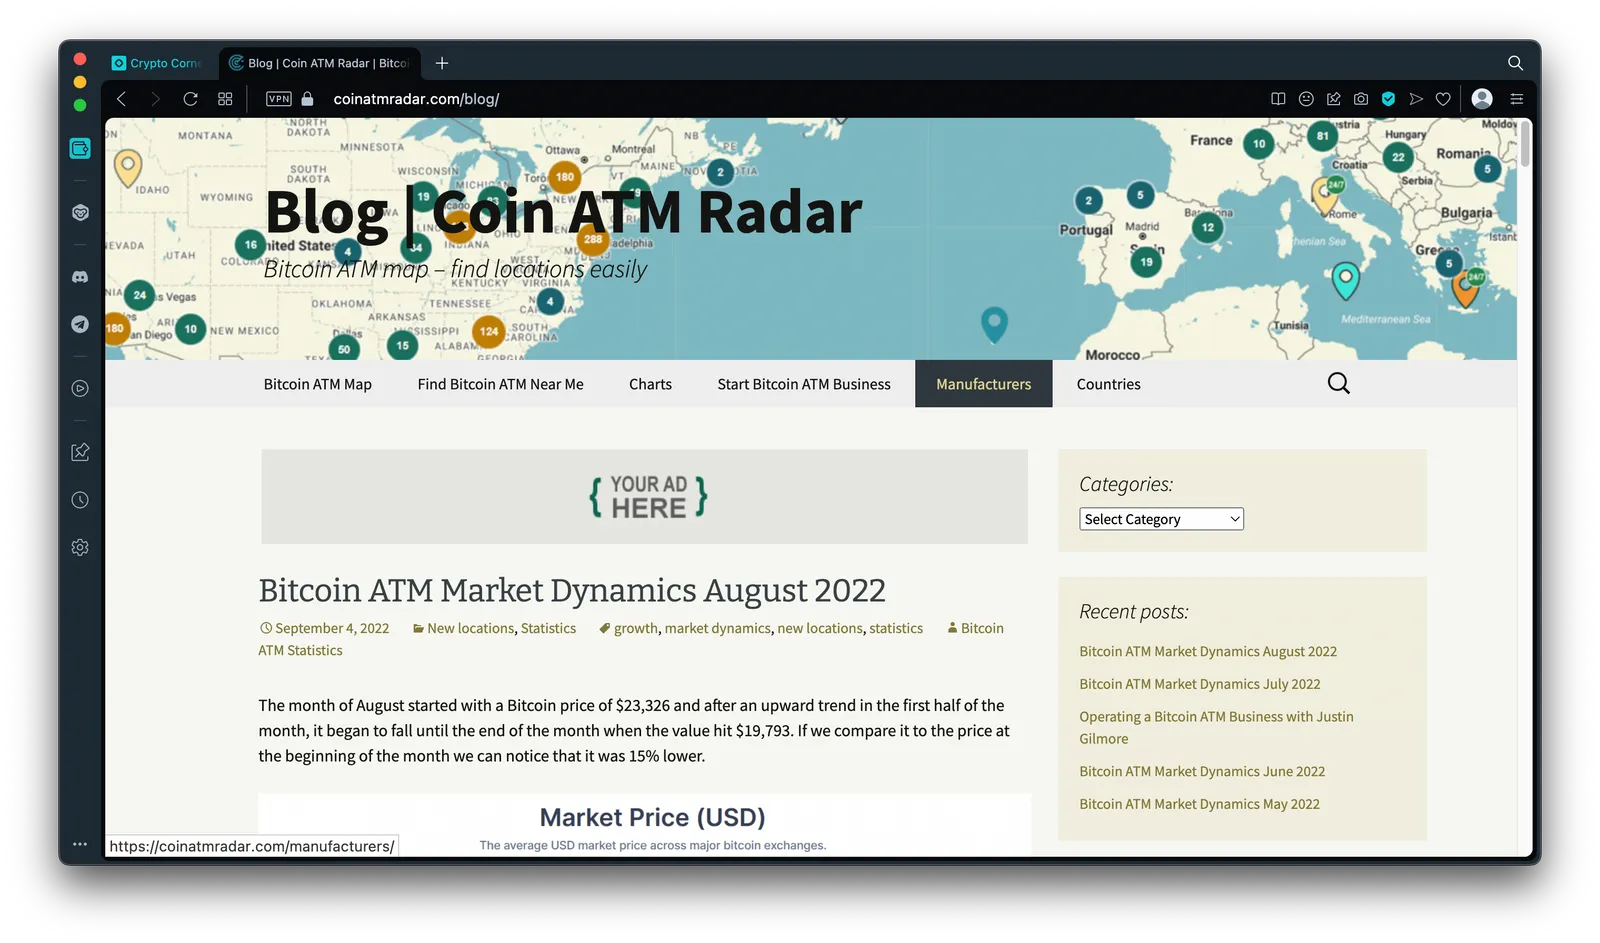Open recent post Market Dynamics June 2022
The height and width of the screenshot is (943, 1600).
tap(1202, 771)
